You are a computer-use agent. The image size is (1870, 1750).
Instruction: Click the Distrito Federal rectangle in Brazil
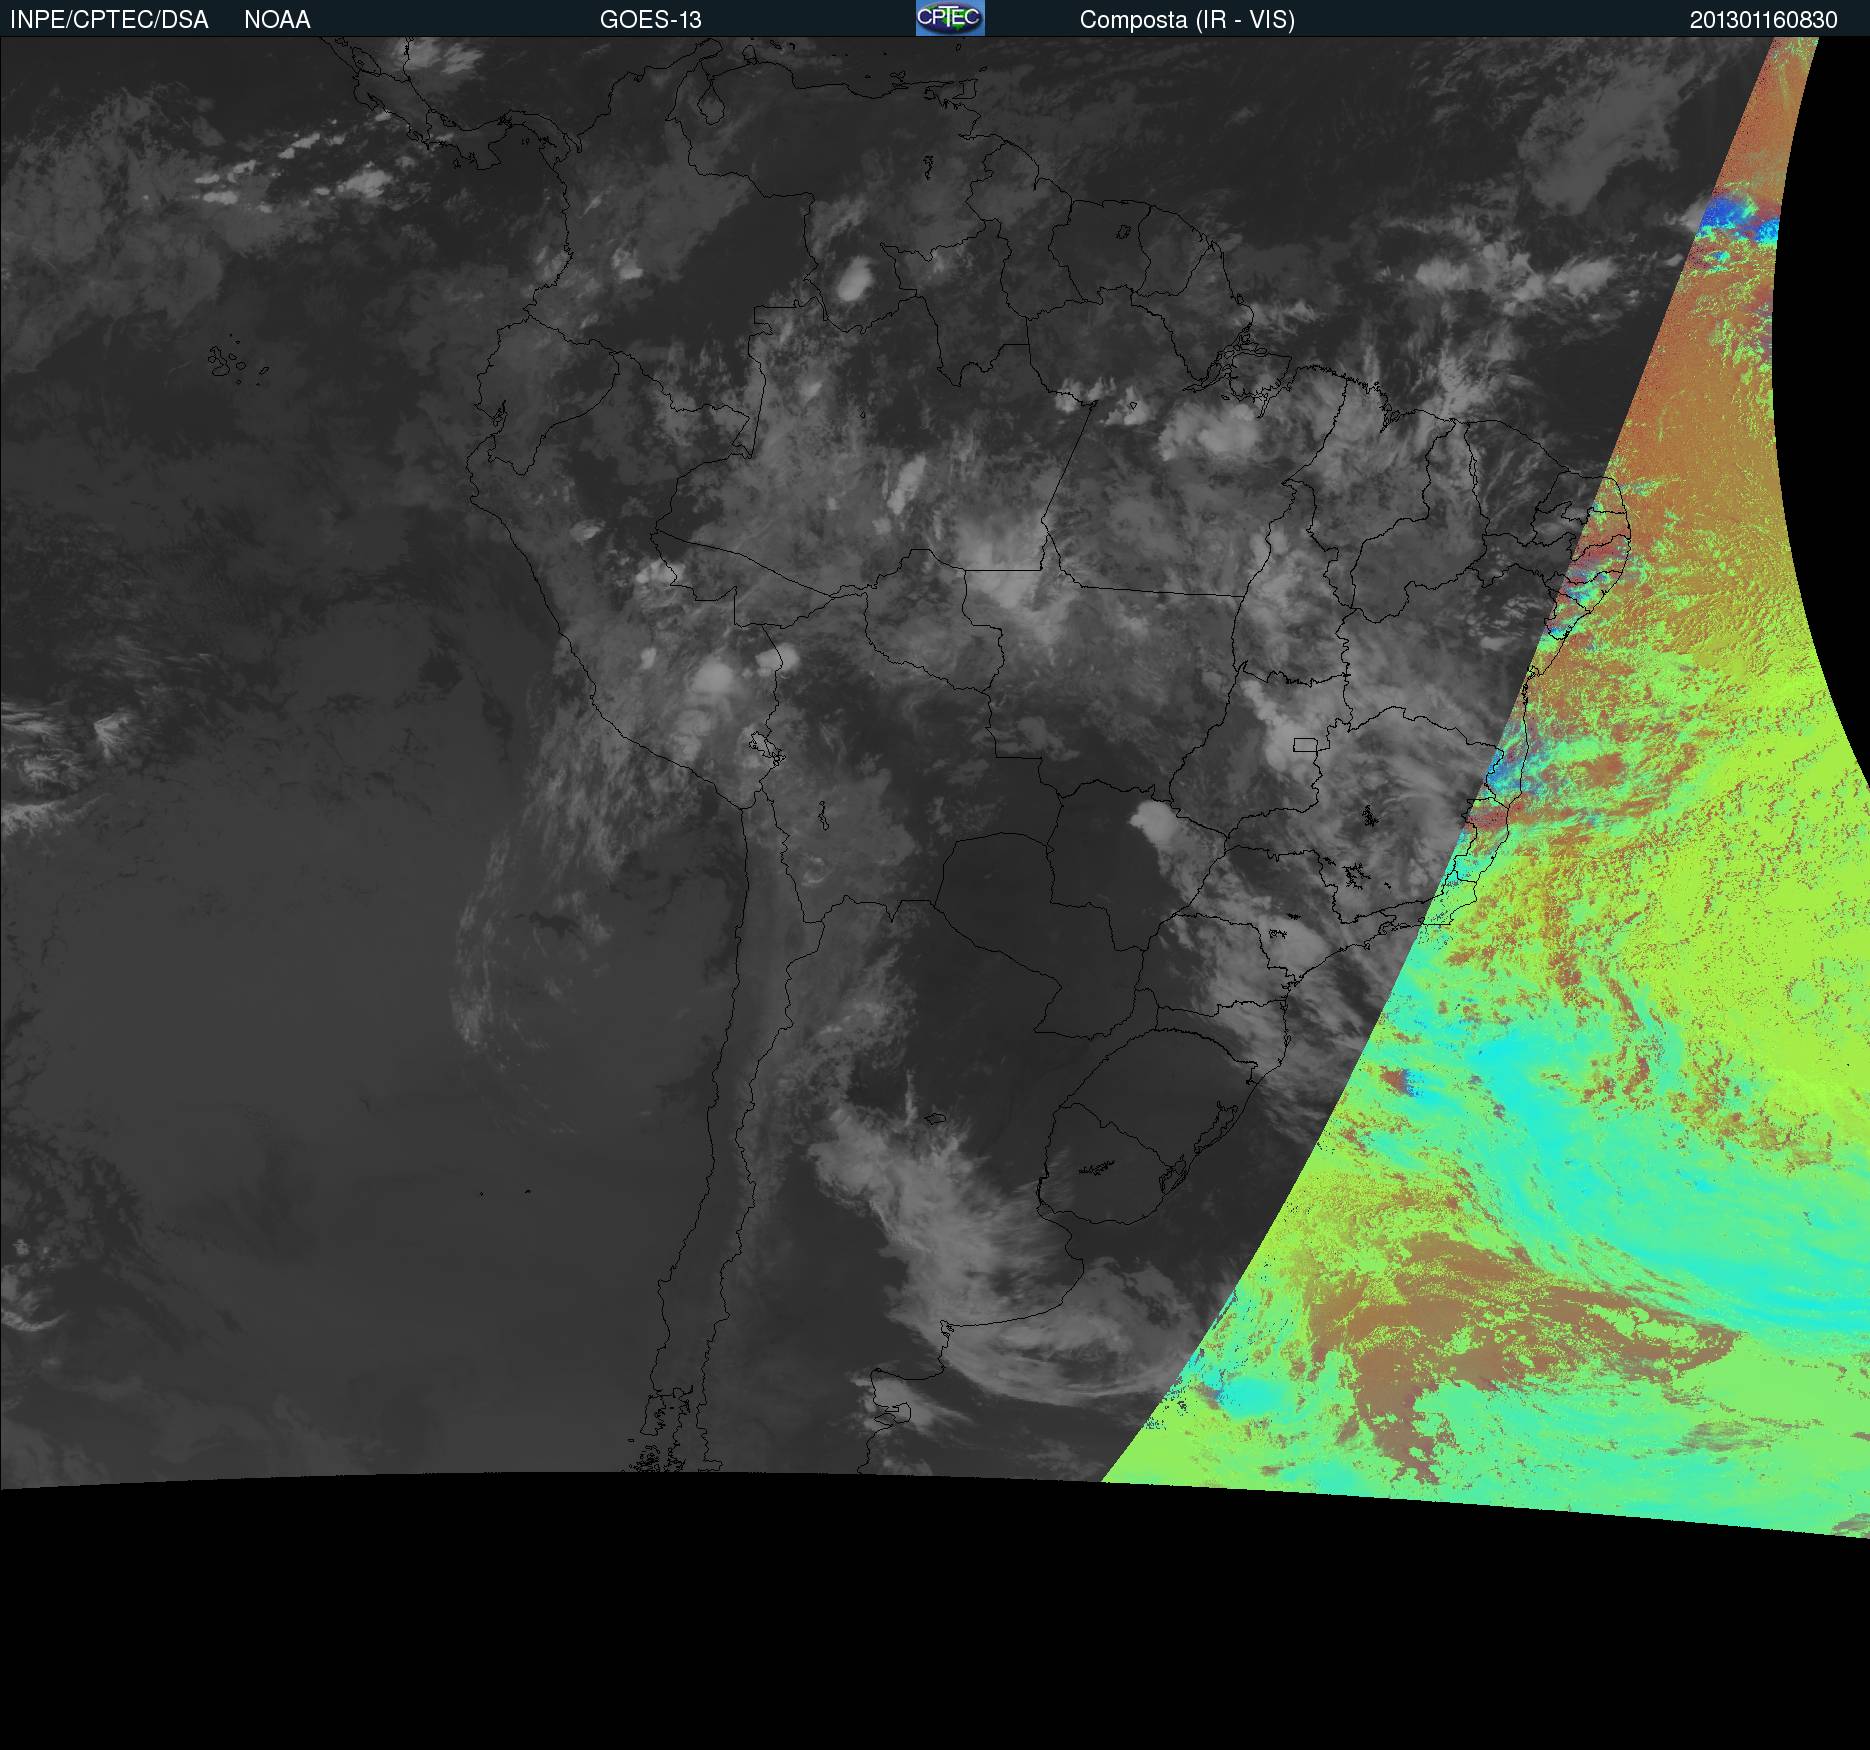pos(1305,744)
